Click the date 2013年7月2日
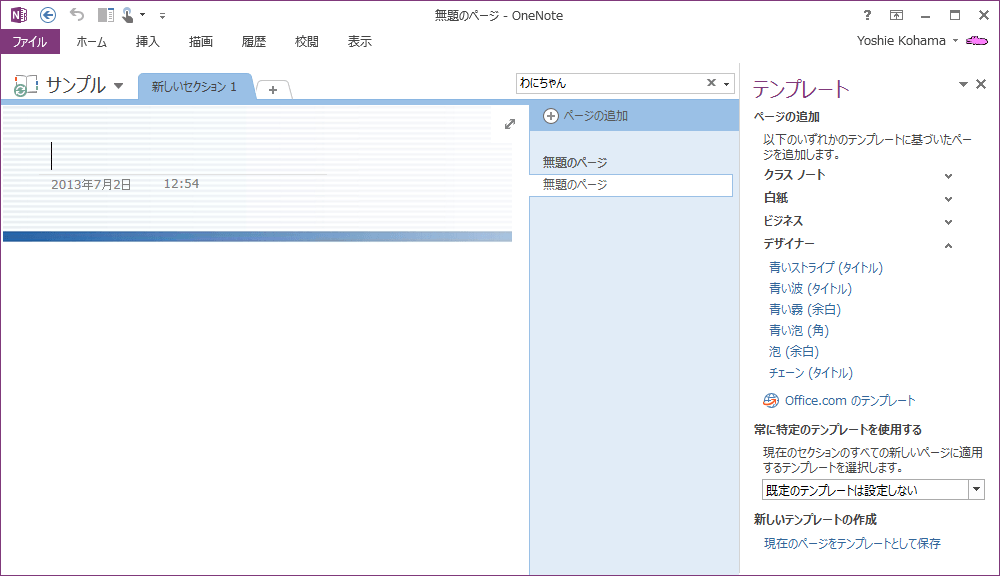Viewport: 1000px width, 576px height. (x=91, y=184)
